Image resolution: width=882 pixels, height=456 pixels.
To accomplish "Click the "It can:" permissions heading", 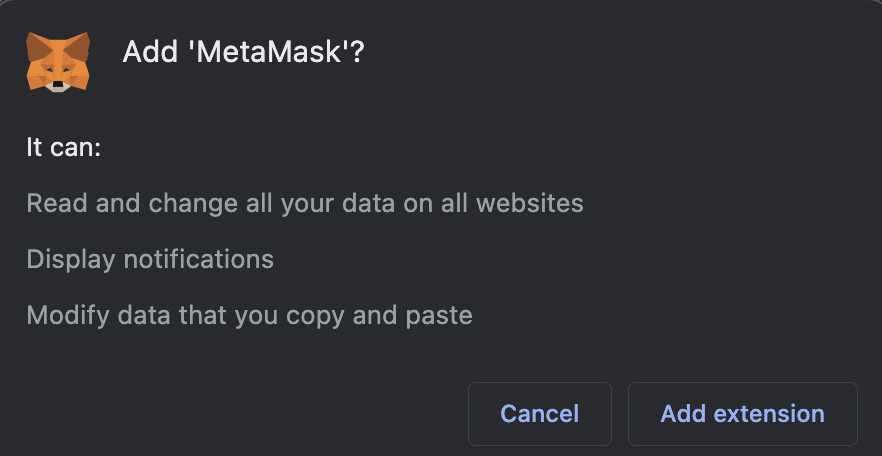I will click(65, 148).
